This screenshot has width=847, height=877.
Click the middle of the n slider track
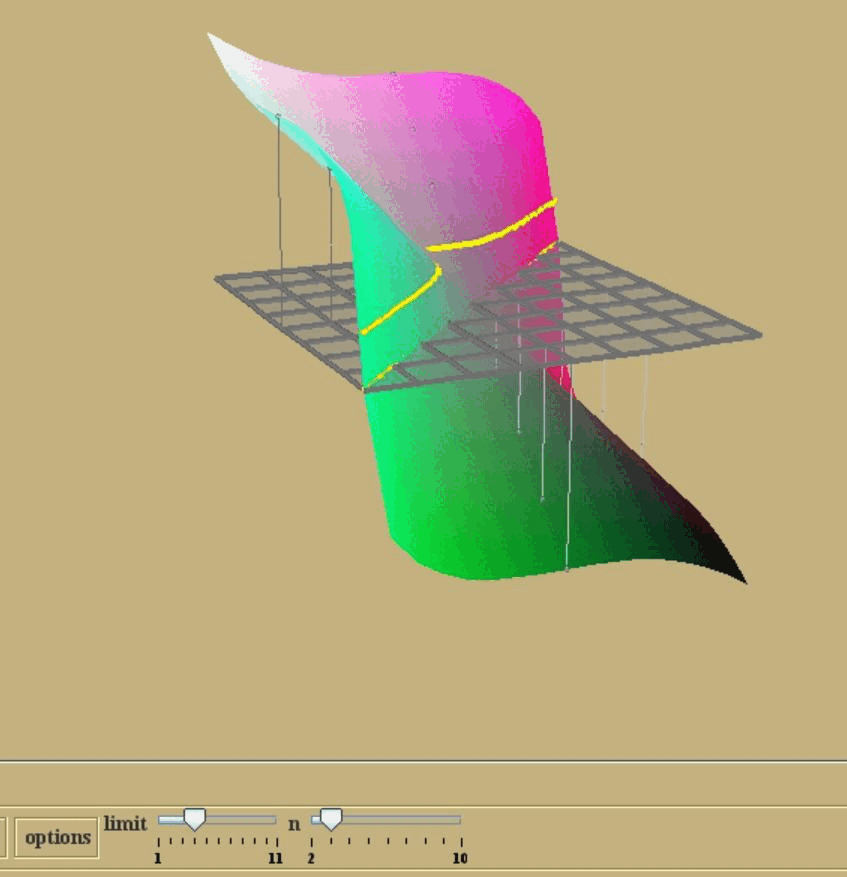tap(386, 820)
